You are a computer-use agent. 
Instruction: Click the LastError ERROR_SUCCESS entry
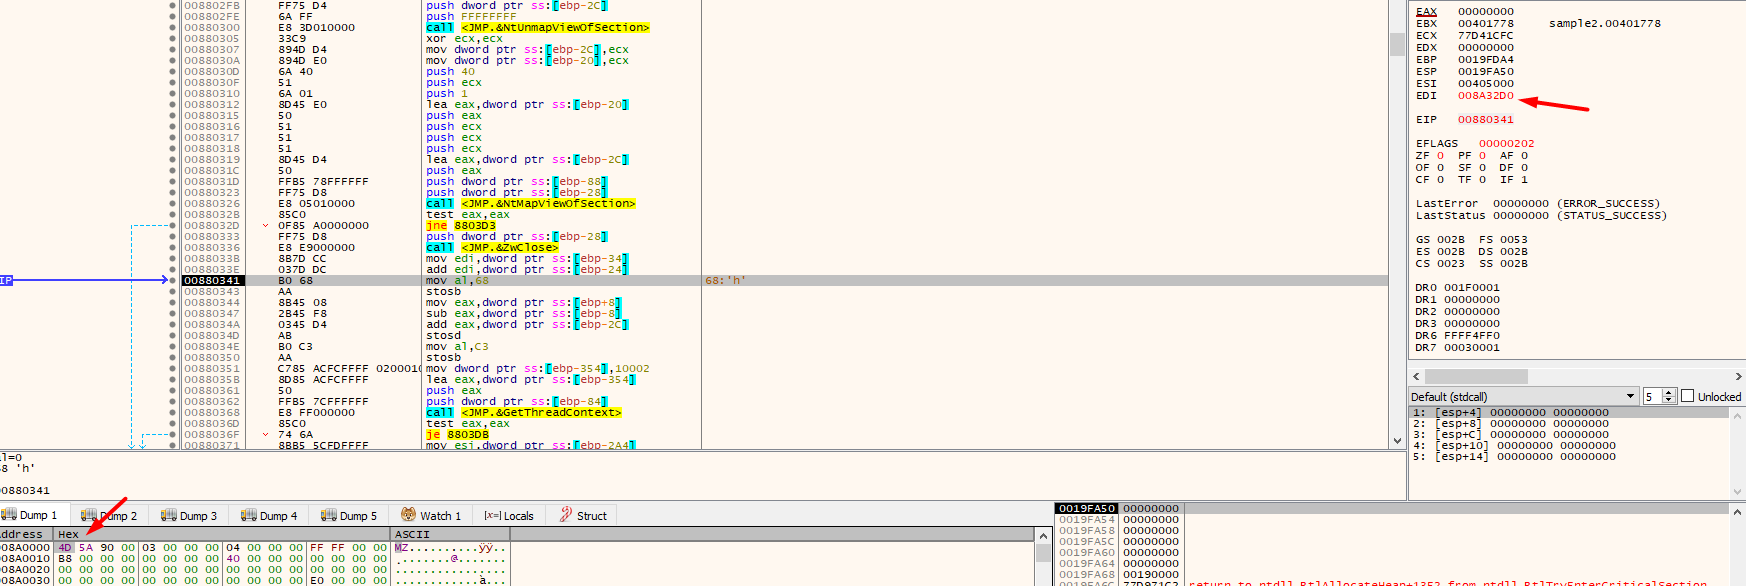1538,203
